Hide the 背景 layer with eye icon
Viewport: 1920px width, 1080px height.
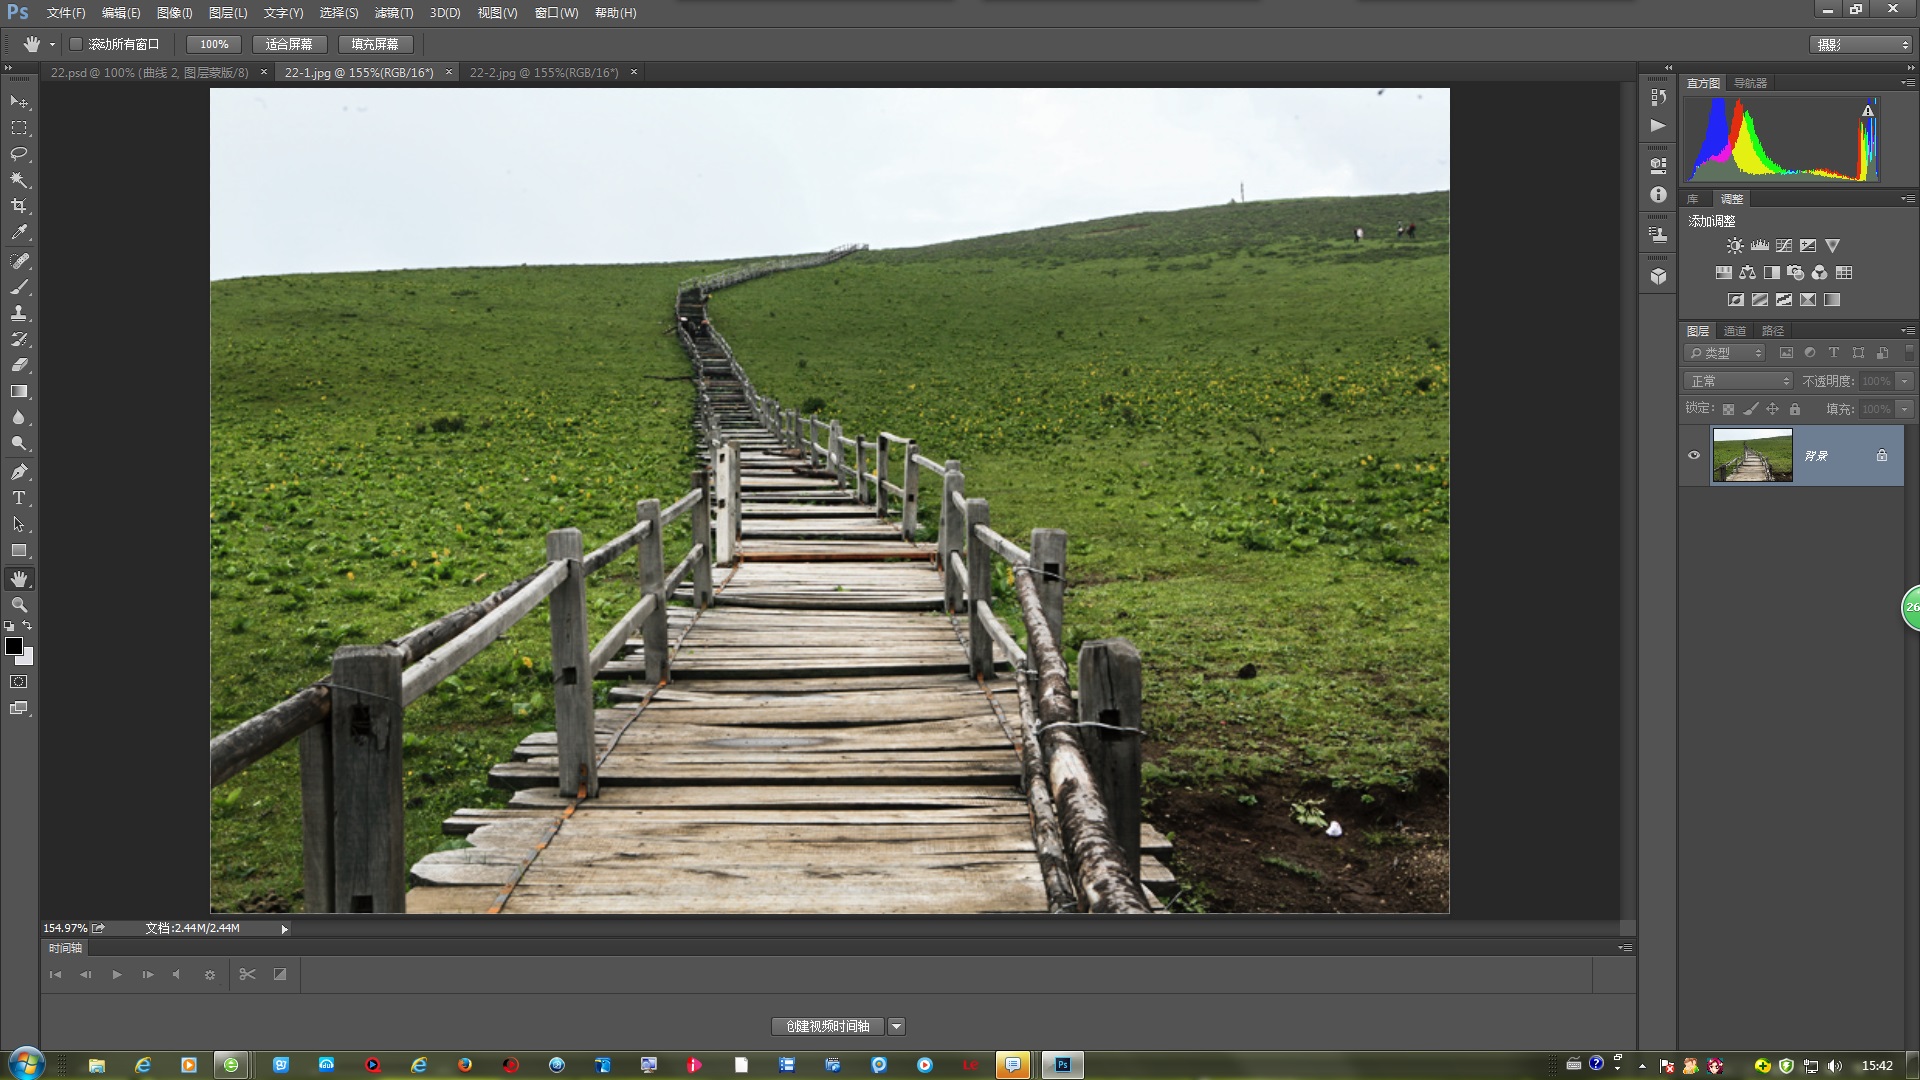[x=1694, y=455]
